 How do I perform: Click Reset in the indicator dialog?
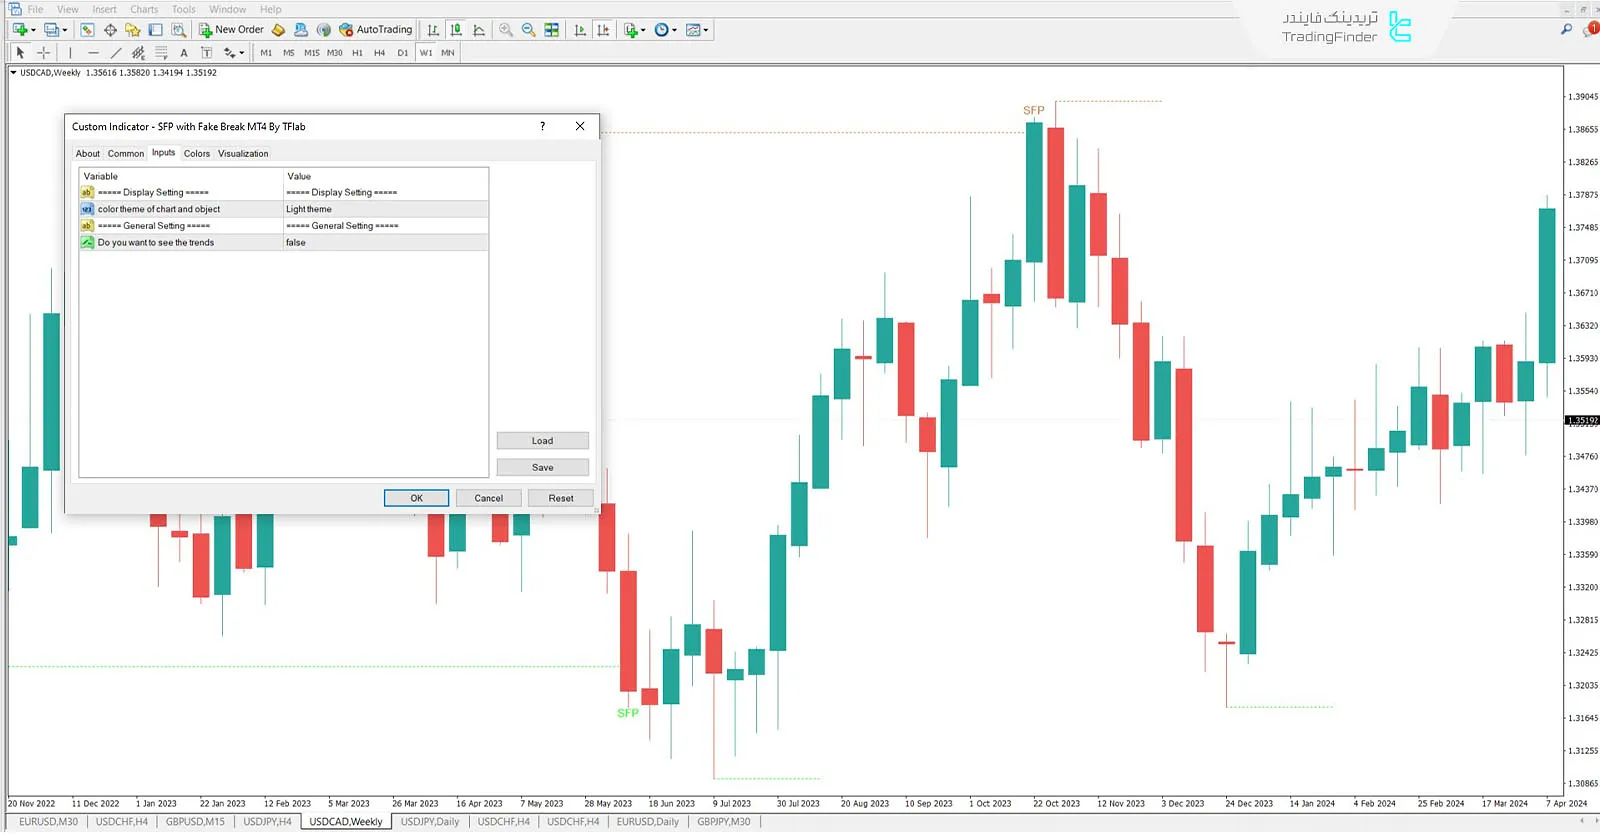[x=561, y=498]
